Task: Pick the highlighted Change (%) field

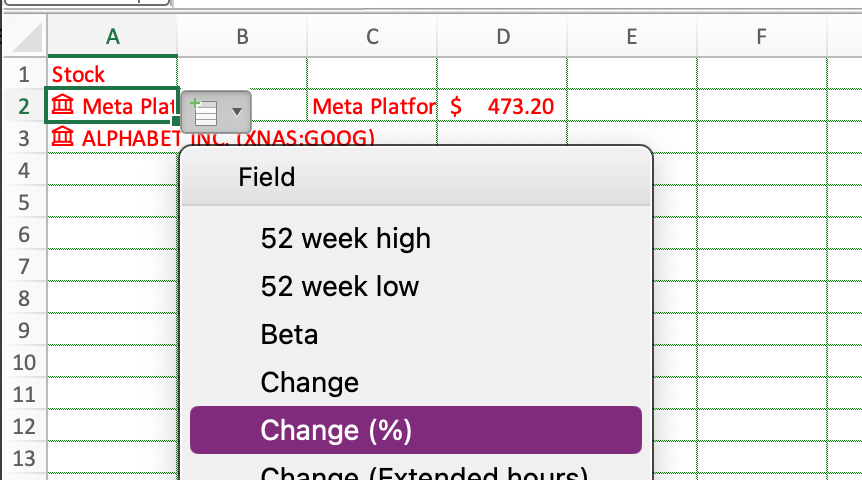Action: (416, 430)
